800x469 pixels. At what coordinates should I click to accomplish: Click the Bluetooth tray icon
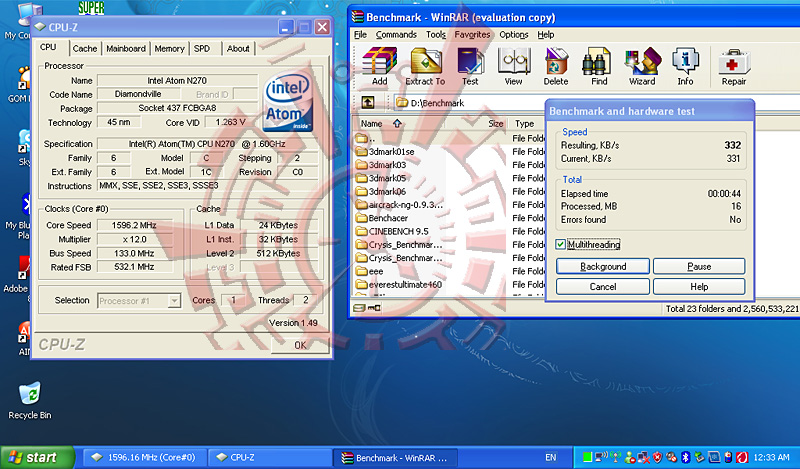click(x=686, y=457)
